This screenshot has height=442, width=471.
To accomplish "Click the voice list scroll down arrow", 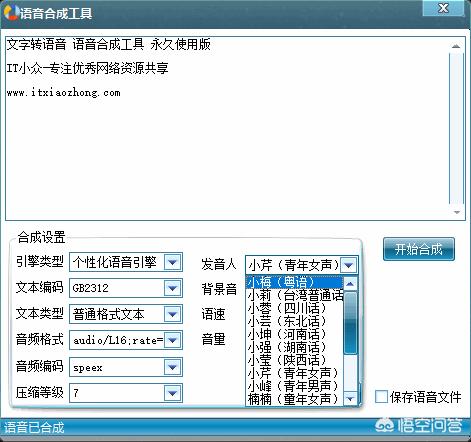I will pos(350,398).
